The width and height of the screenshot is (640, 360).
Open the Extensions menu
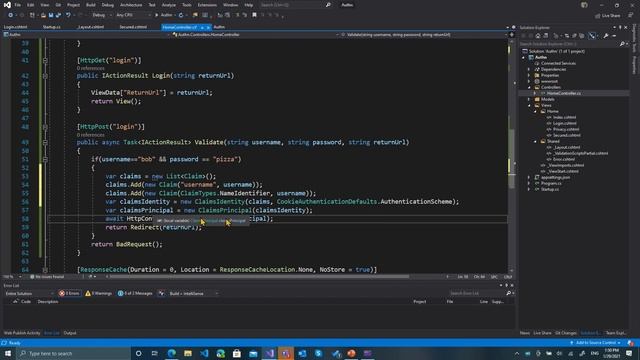coord(207,5)
